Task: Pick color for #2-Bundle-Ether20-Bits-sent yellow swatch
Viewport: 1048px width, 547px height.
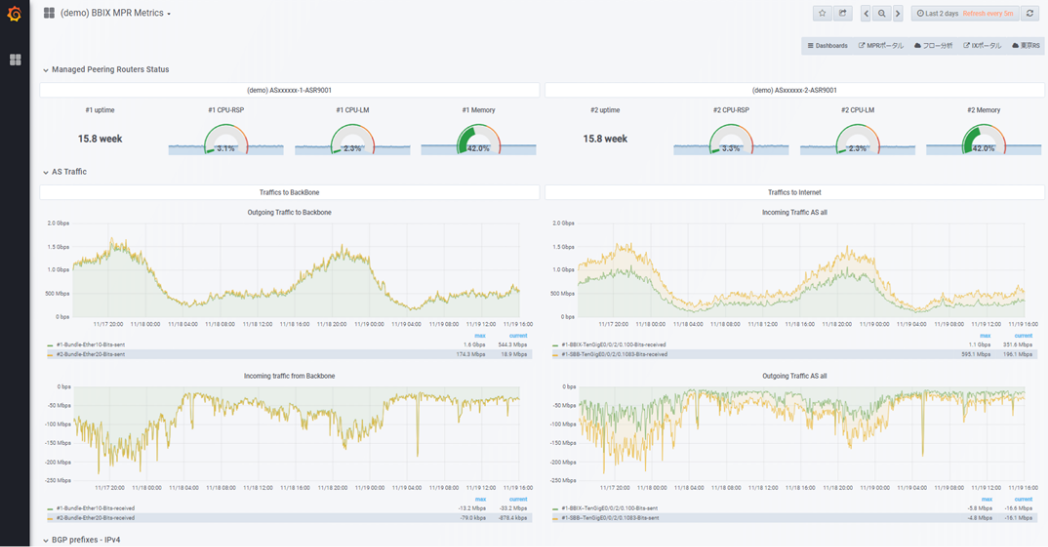Action: [49, 354]
